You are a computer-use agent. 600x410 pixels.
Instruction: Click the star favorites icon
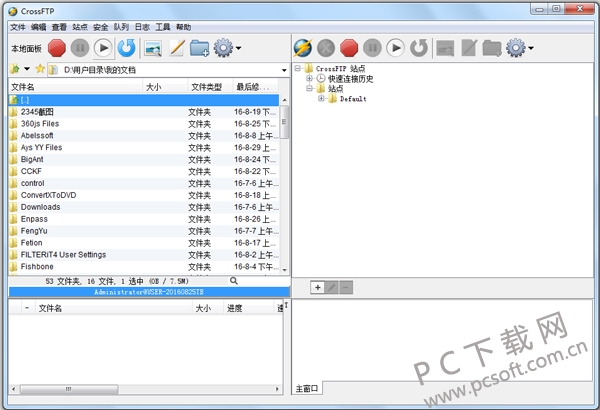pos(40,69)
